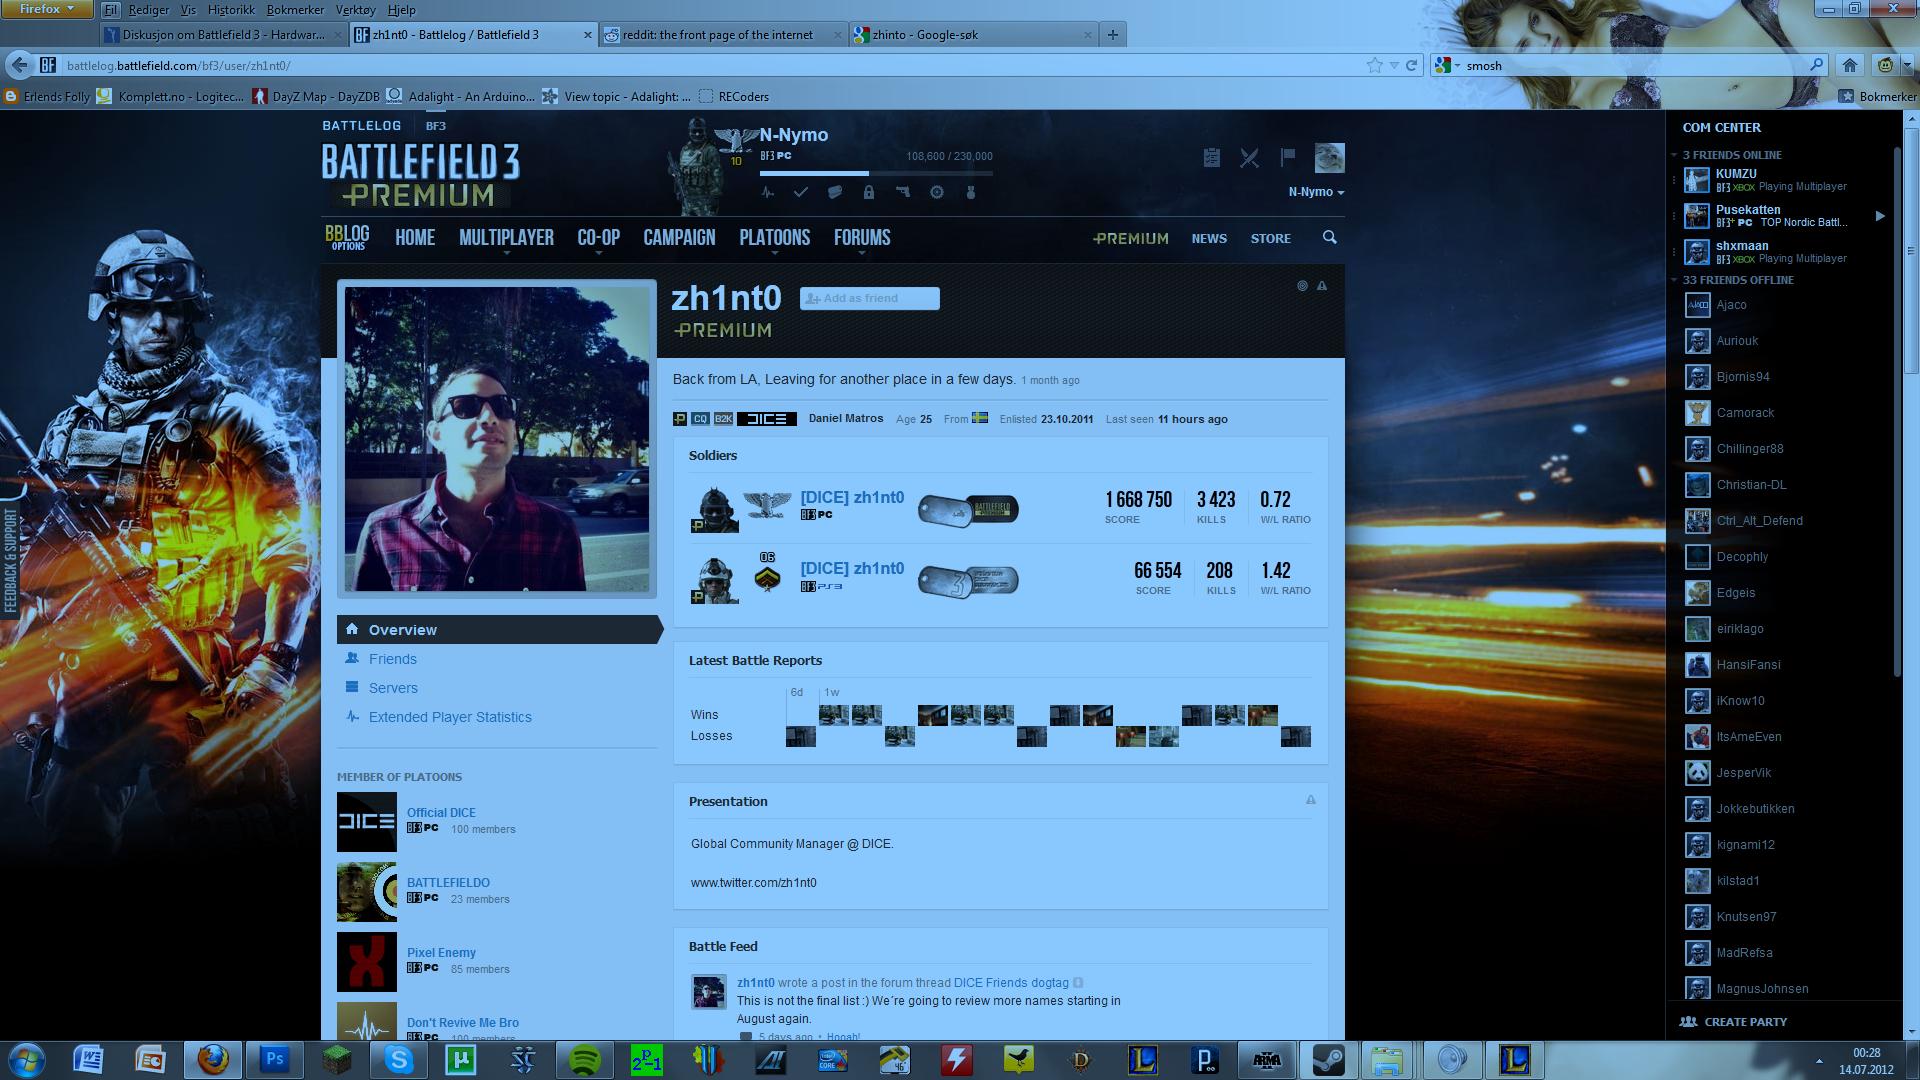Viewport: 1920px width, 1080px height.
Task: Go back with the browser back arrow
Action: tap(19, 65)
